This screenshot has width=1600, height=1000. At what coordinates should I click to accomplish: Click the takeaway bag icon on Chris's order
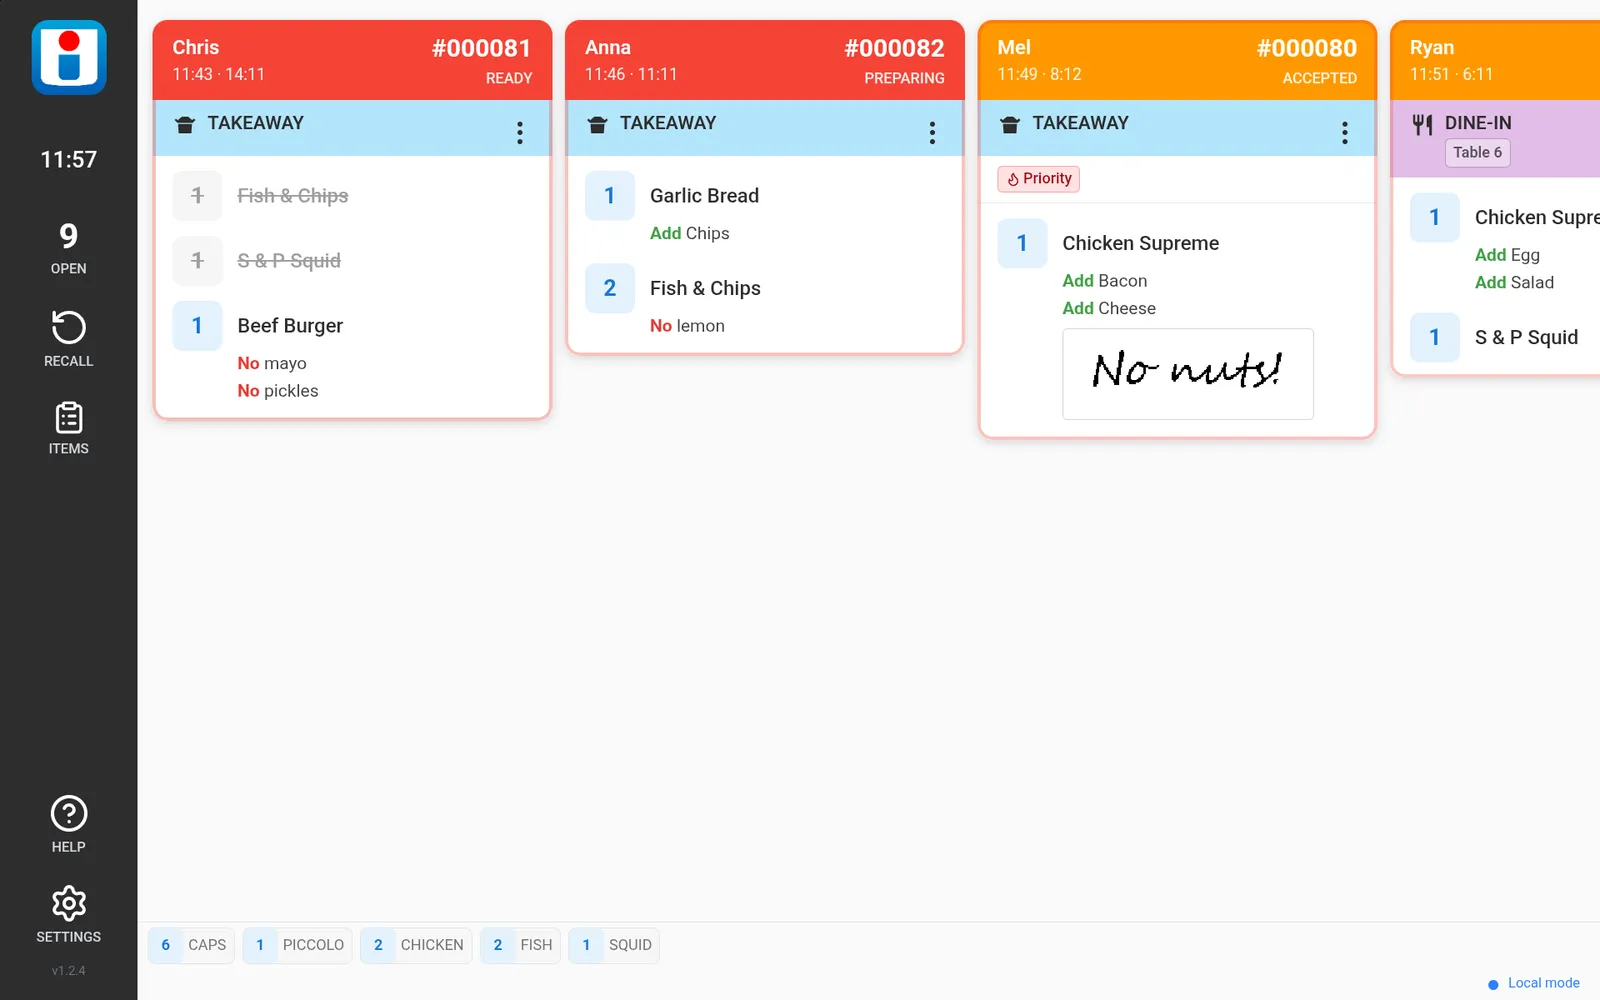point(185,124)
